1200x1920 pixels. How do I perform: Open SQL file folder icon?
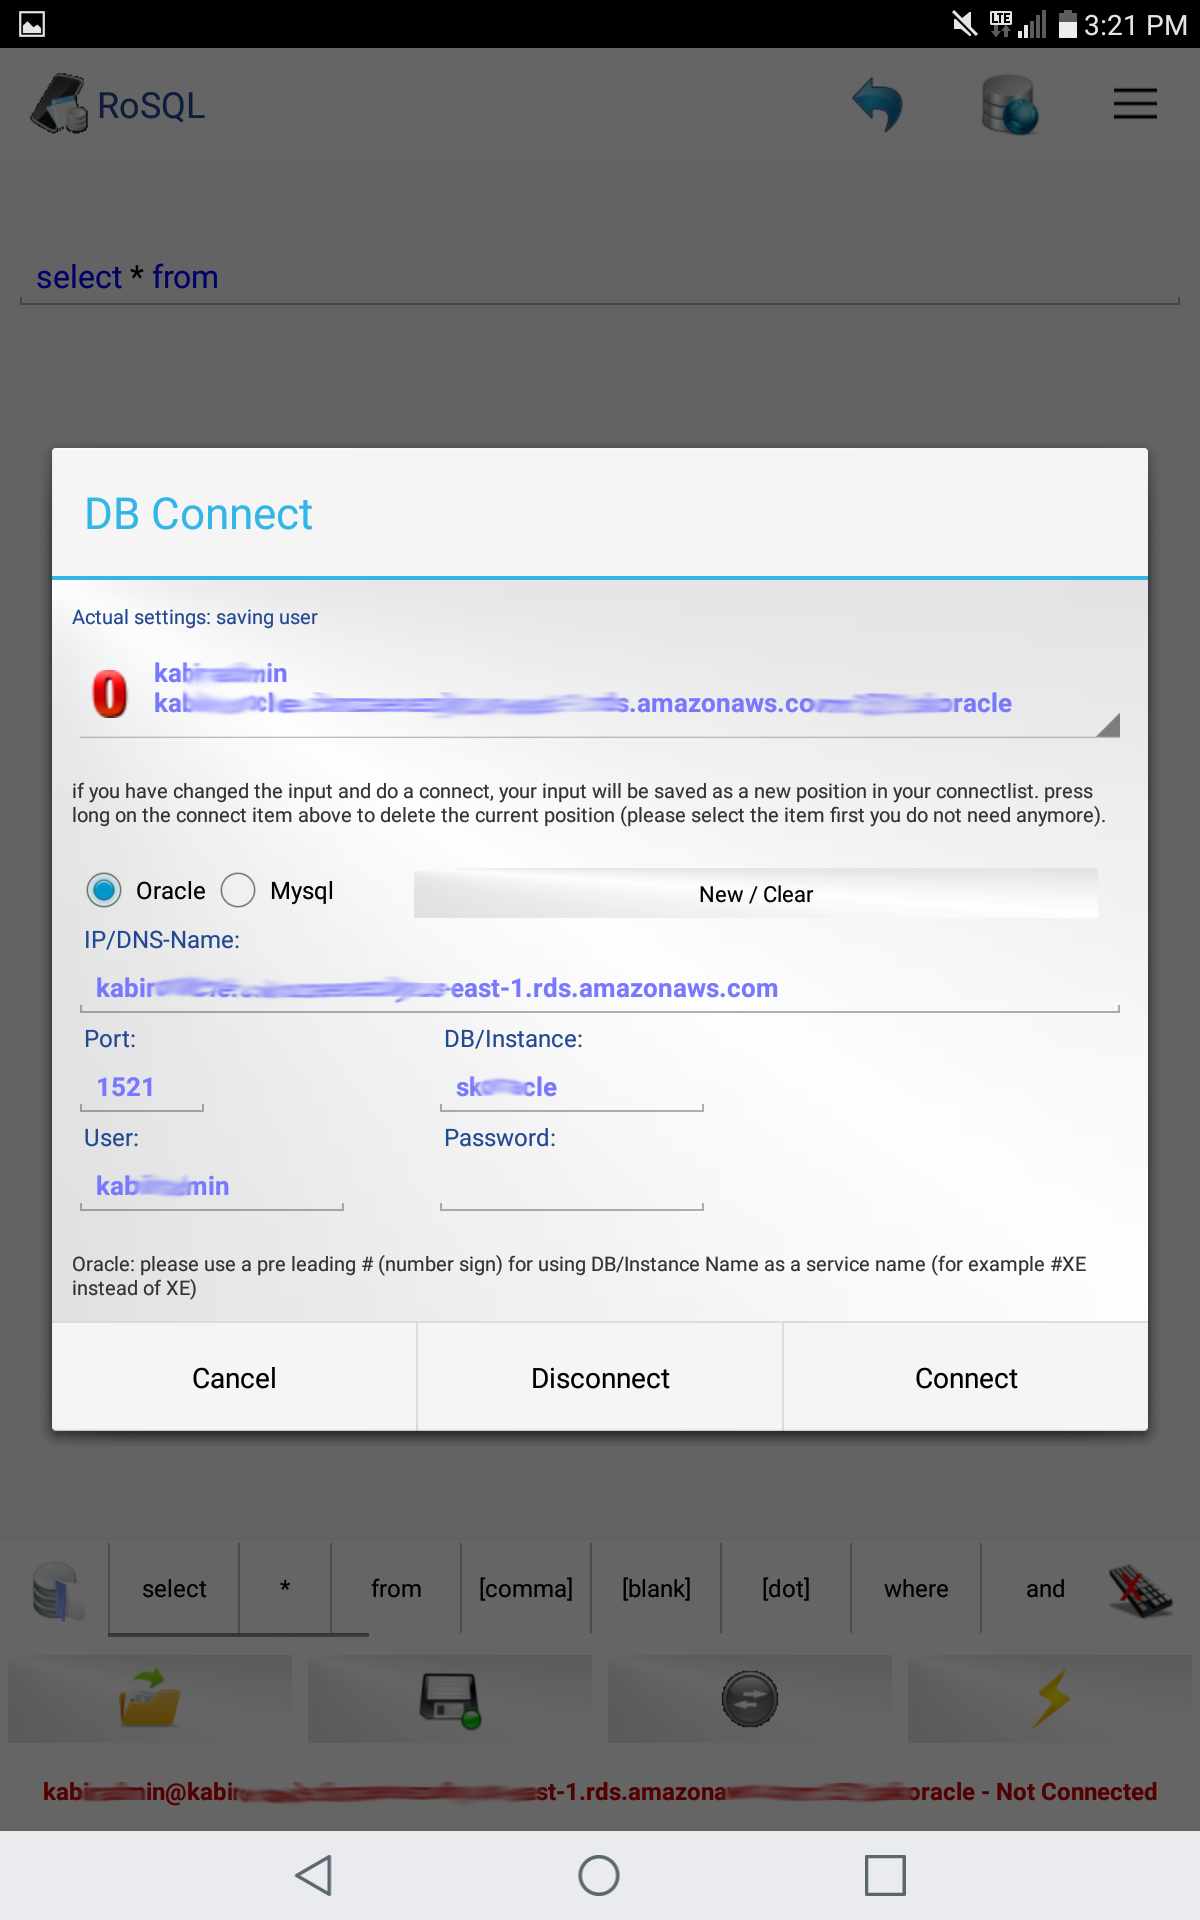point(150,1698)
